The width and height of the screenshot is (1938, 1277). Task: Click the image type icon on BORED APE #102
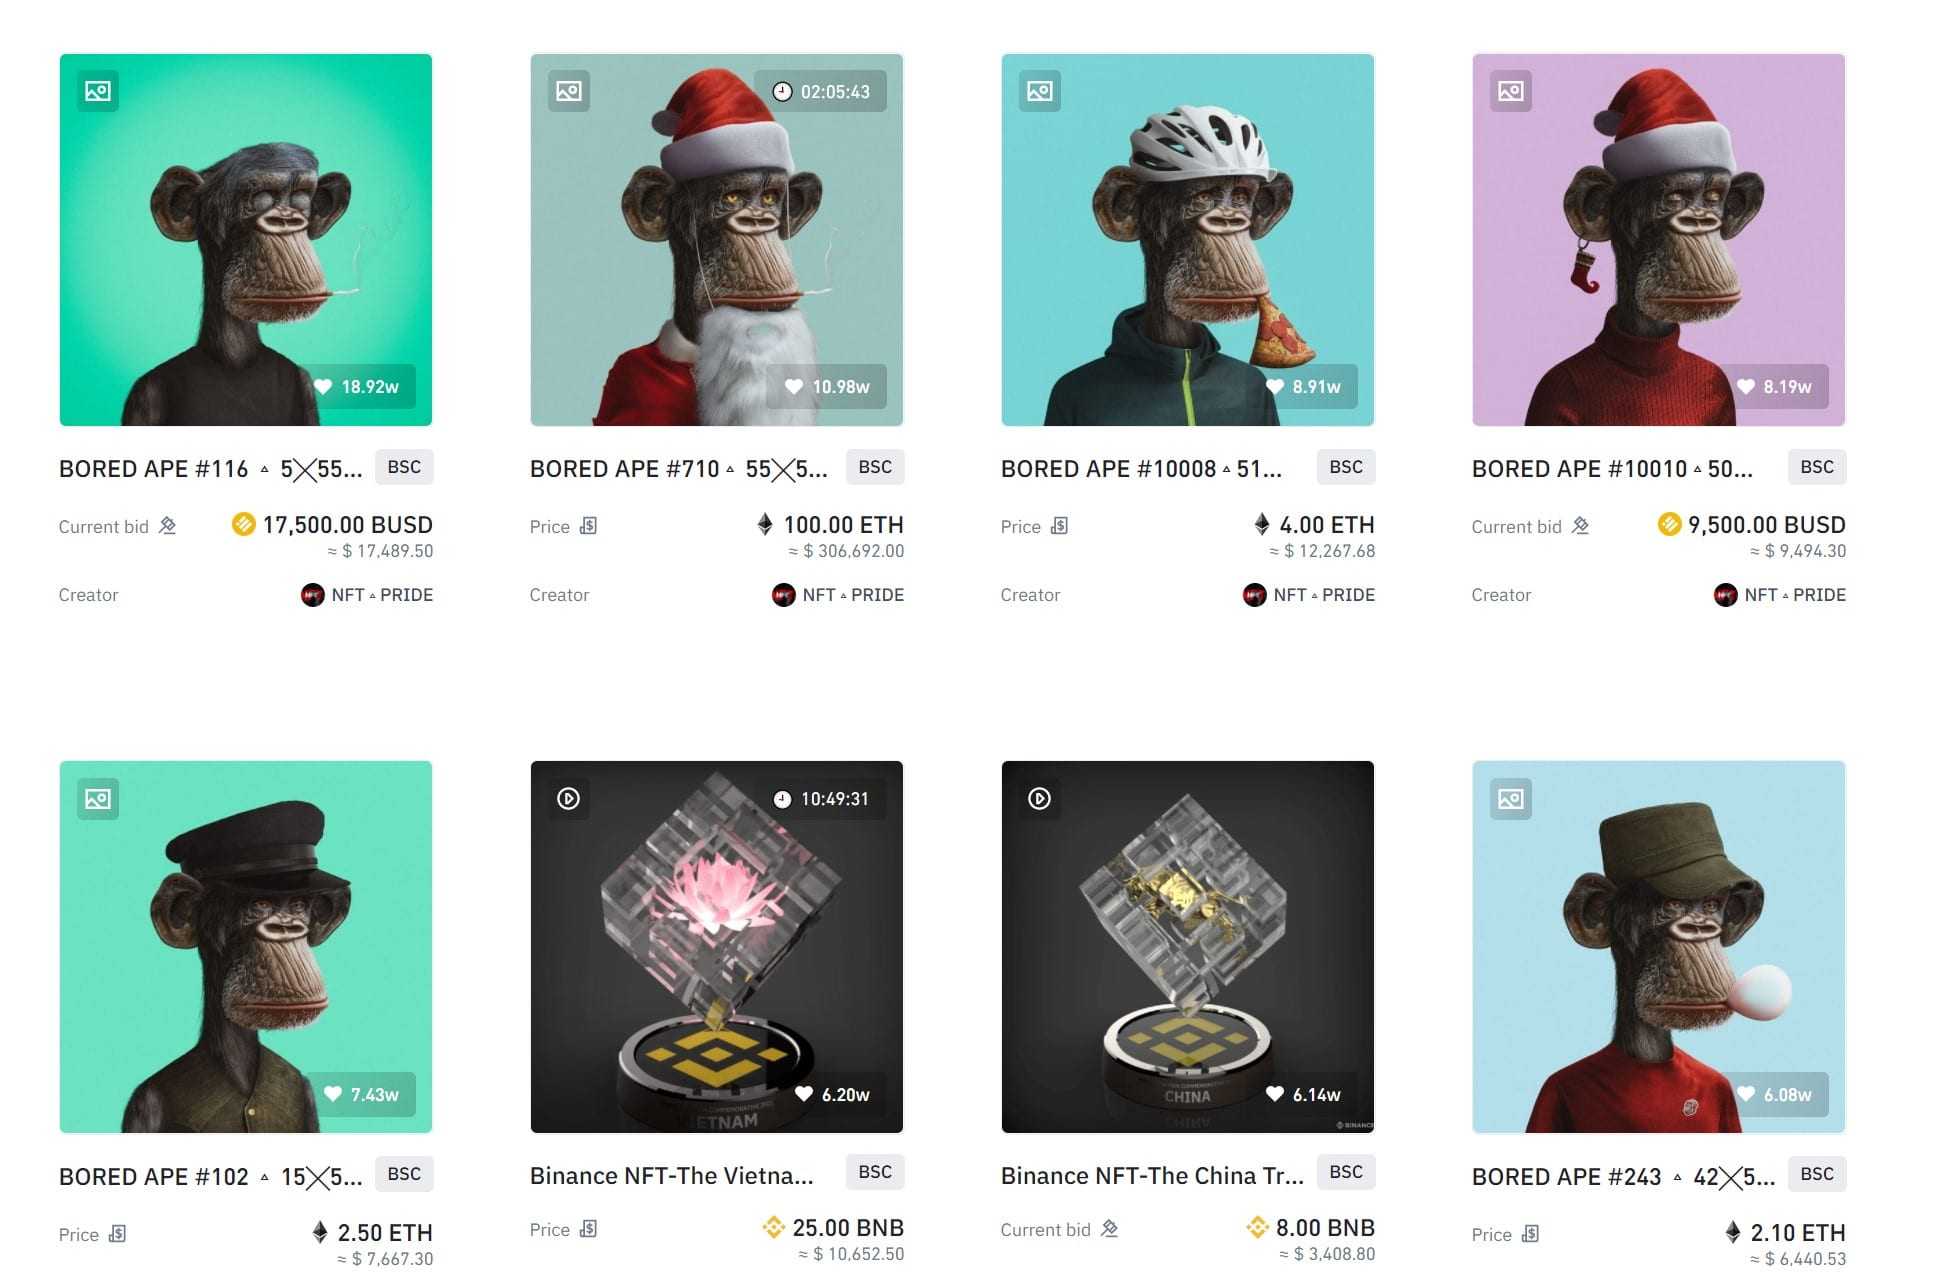[98, 799]
